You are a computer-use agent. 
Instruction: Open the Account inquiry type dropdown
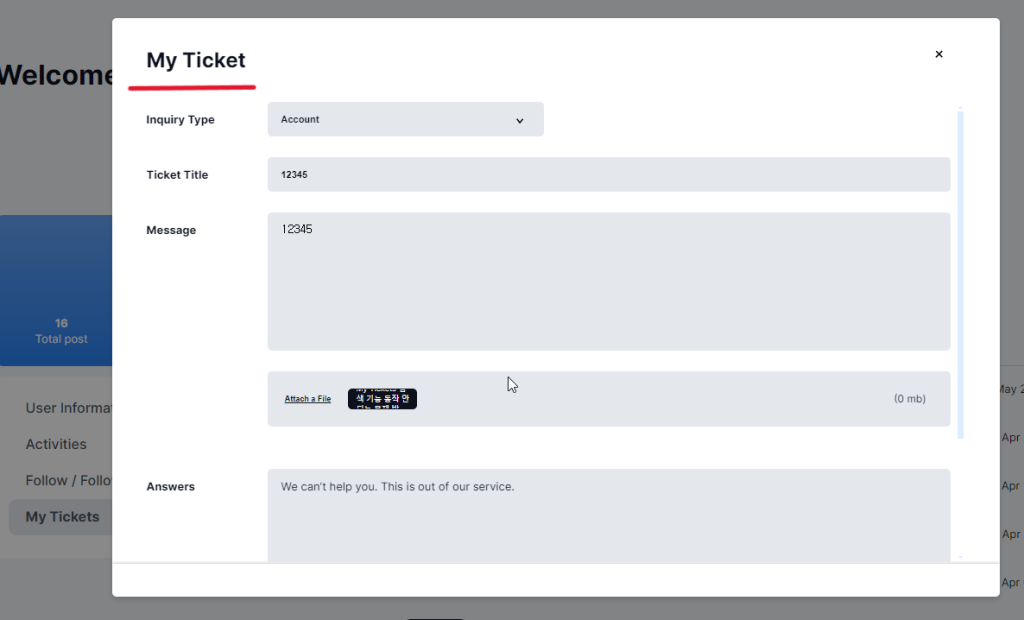coord(405,120)
